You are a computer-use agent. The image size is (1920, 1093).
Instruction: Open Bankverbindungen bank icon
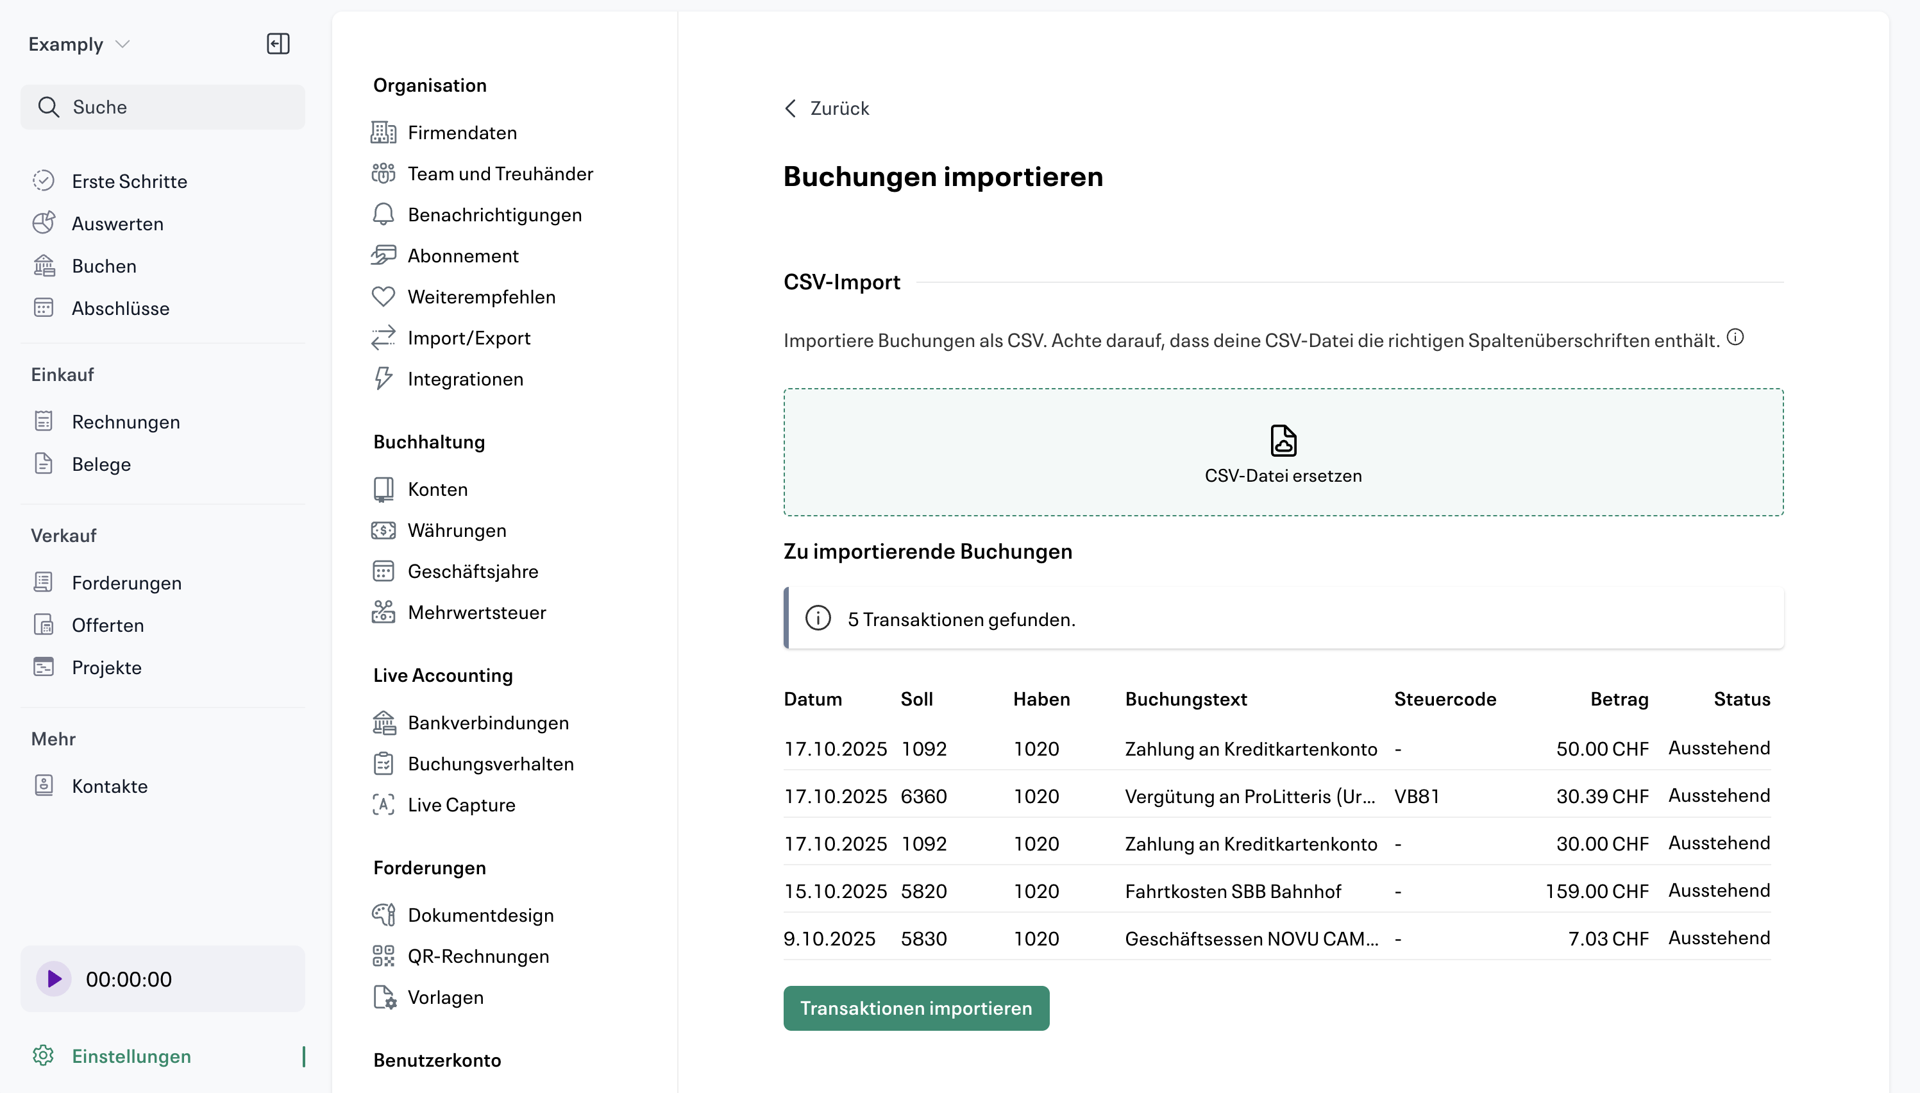pyautogui.click(x=383, y=722)
